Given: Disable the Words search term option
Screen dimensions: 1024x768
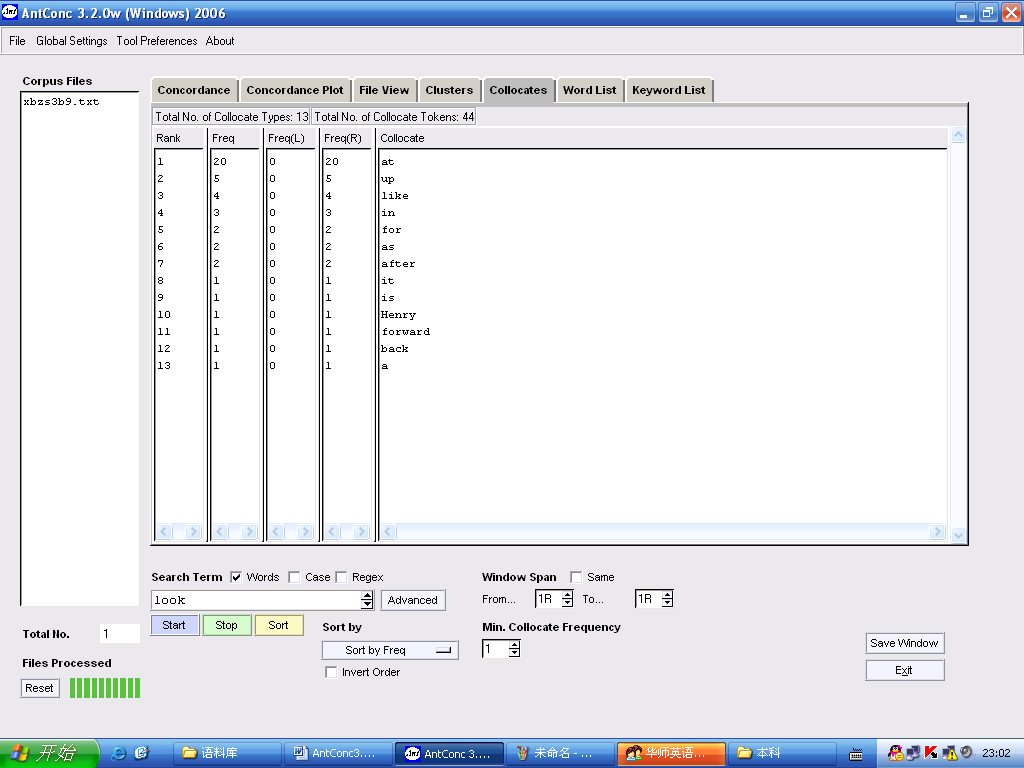Looking at the screenshot, I should click(237, 577).
